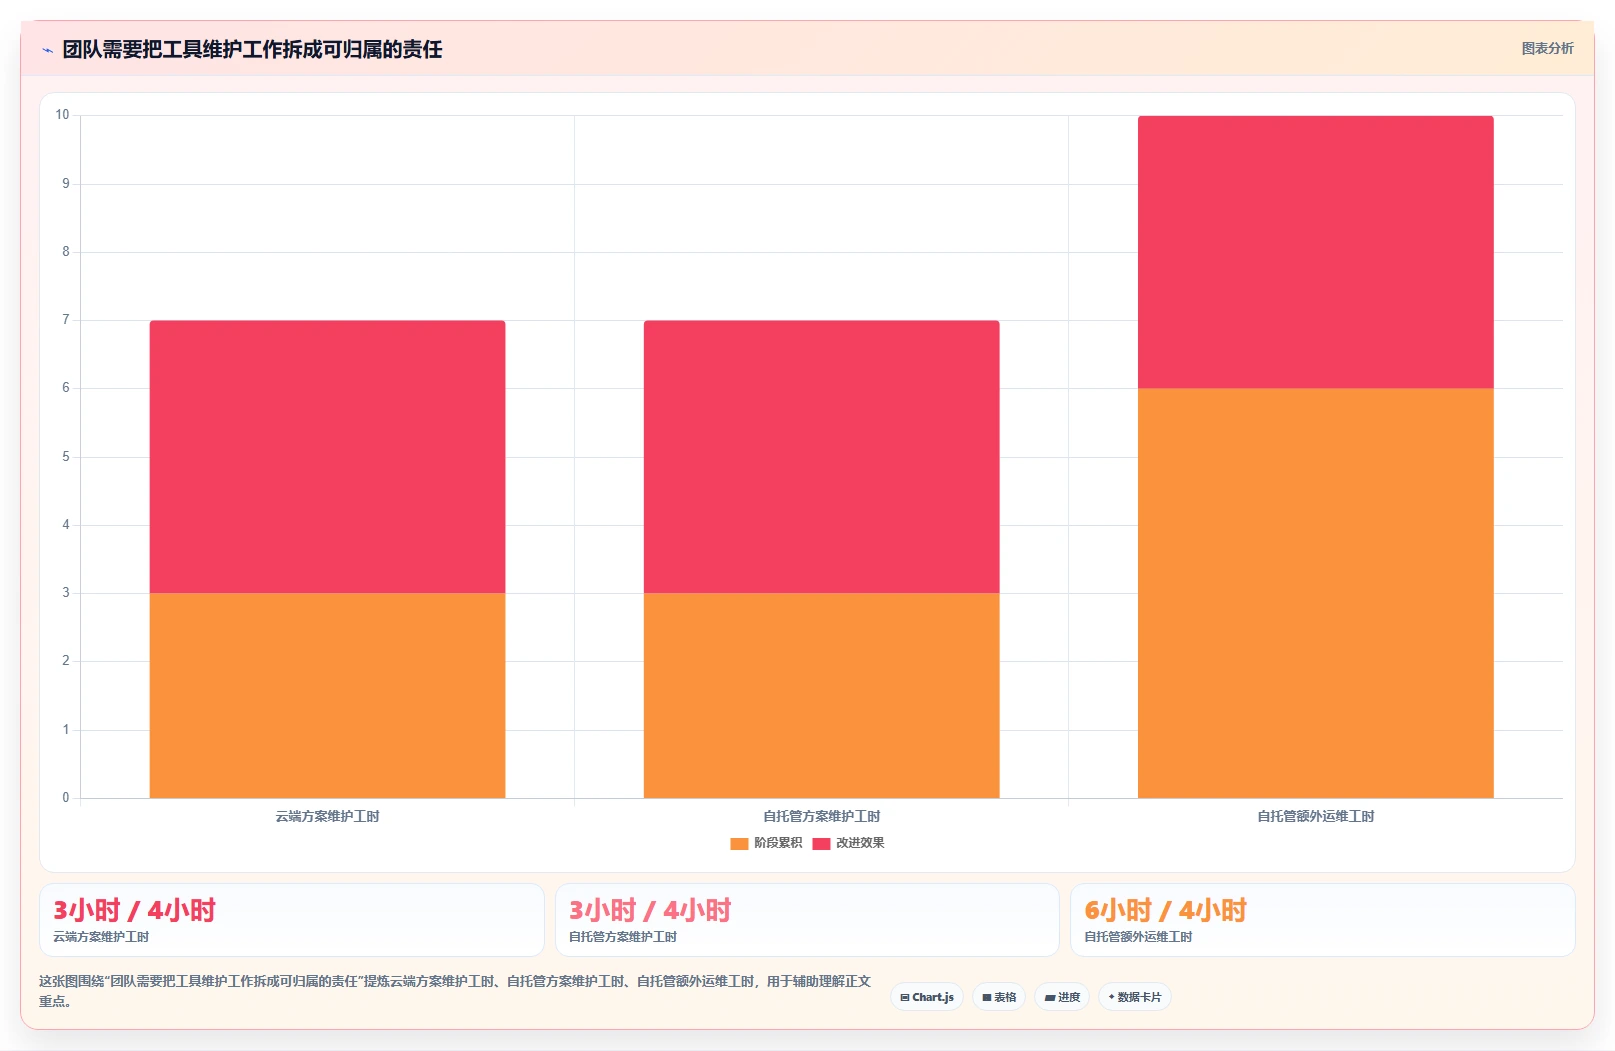Click the 自托管额外运维工时 caption in third card
This screenshot has height=1051, width=1615.
pyautogui.click(x=1138, y=937)
